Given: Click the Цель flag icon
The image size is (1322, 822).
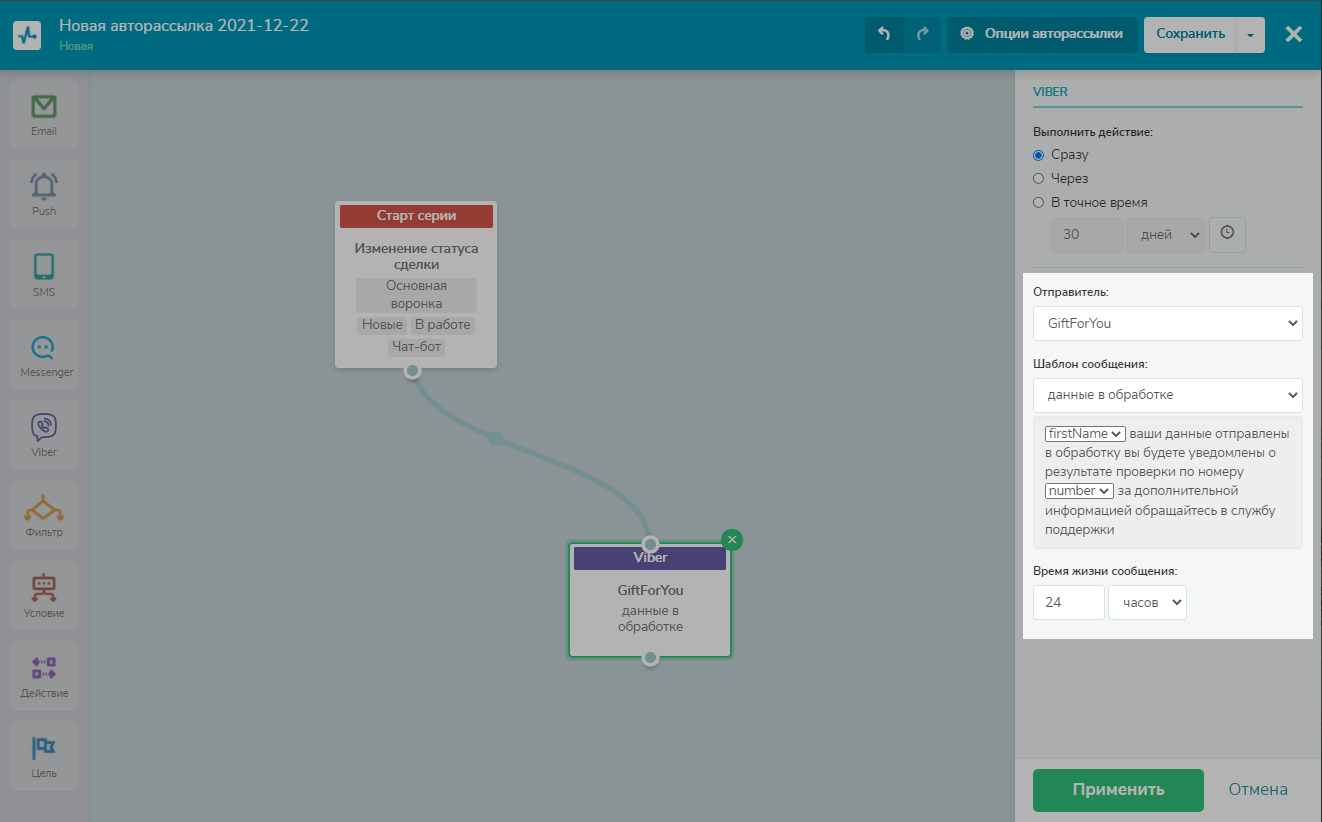Looking at the screenshot, I should (44, 756).
